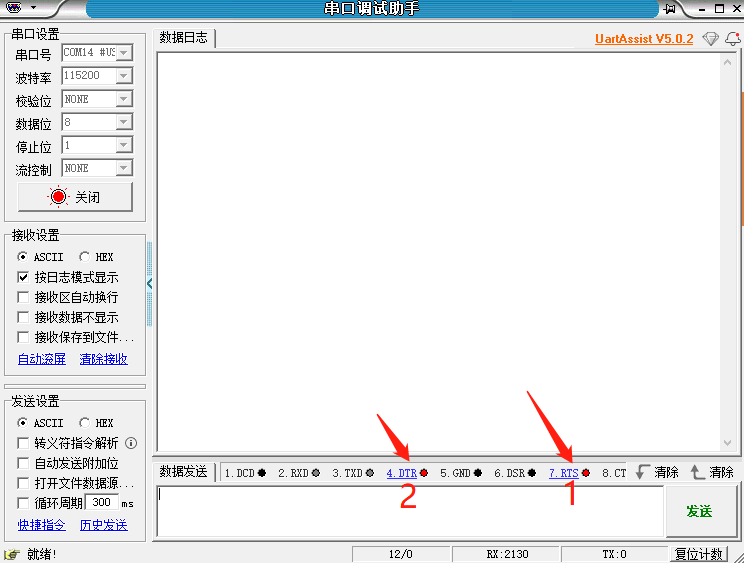Screen dimensions: 744x563
Task: Click the 4.DTR signal indicator
Action: point(402,473)
